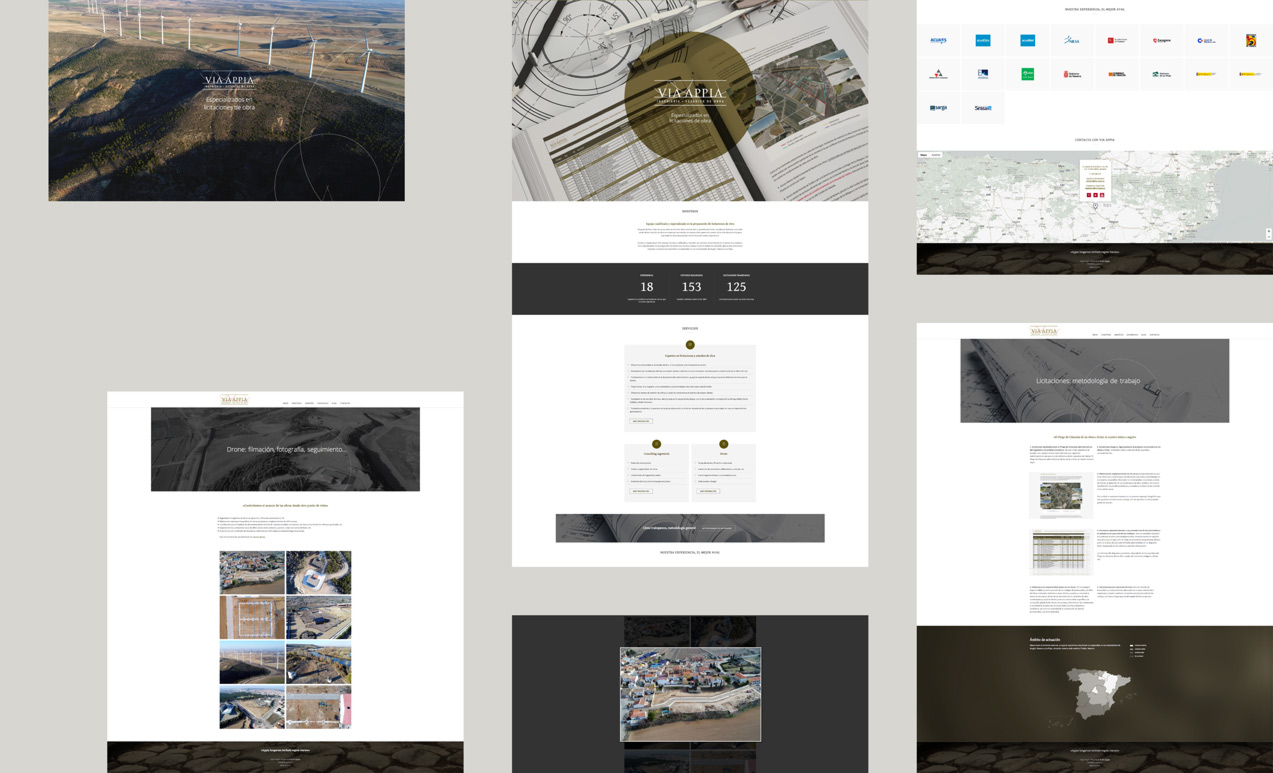Click the Via Appia logo on the drone page header
Image resolution: width=1273 pixels, height=773 pixels.
point(234,400)
